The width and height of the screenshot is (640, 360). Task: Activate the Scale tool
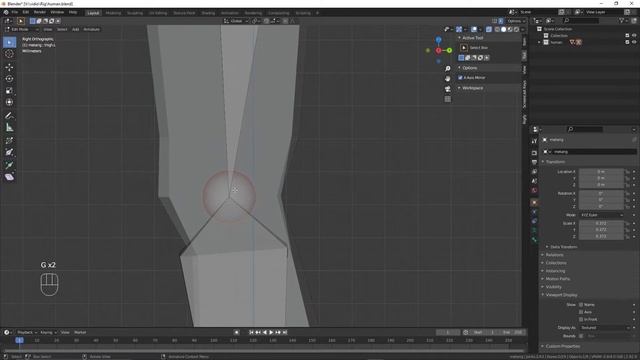9,90
